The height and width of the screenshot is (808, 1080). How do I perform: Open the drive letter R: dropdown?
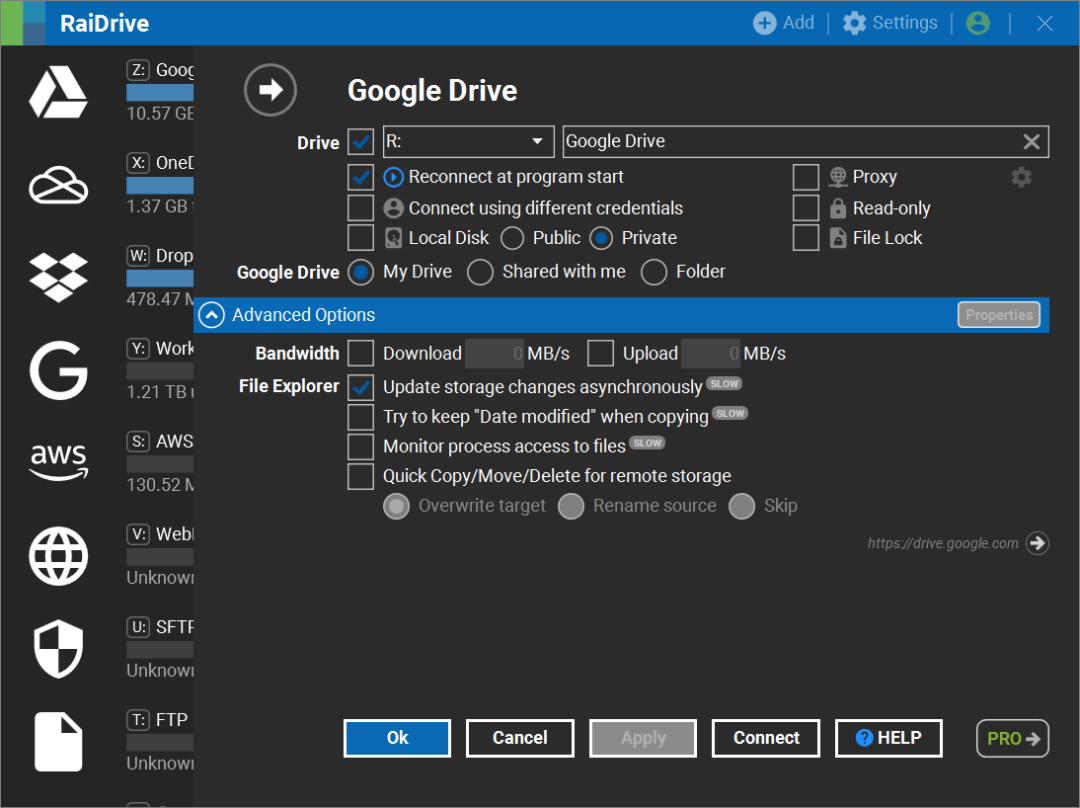[x=468, y=142]
